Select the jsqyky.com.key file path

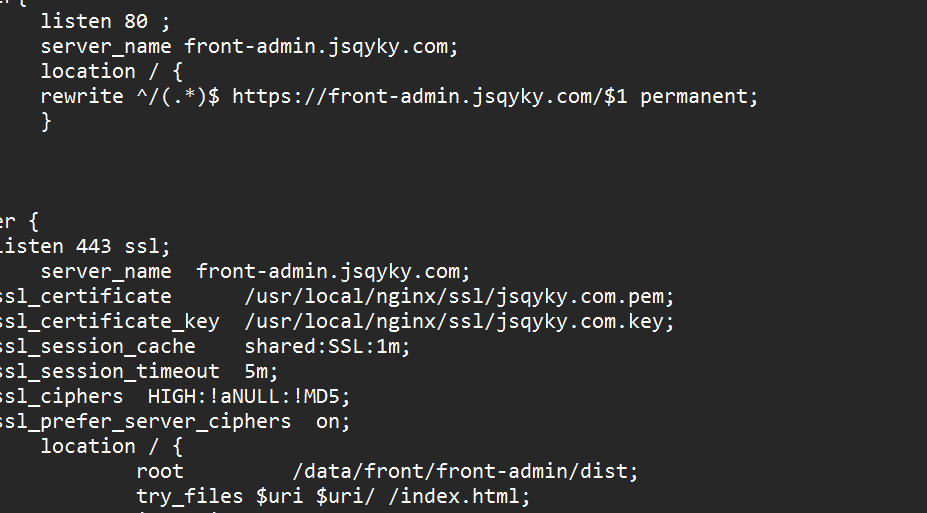(x=459, y=321)
